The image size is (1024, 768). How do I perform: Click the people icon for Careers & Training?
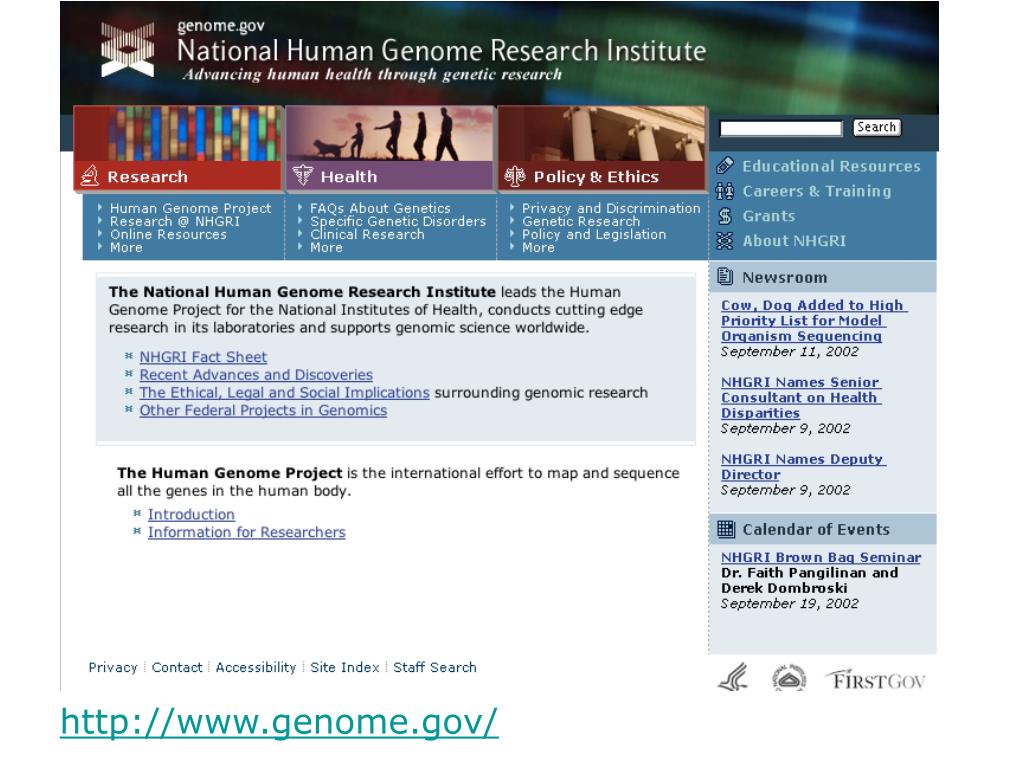point(725,191)
